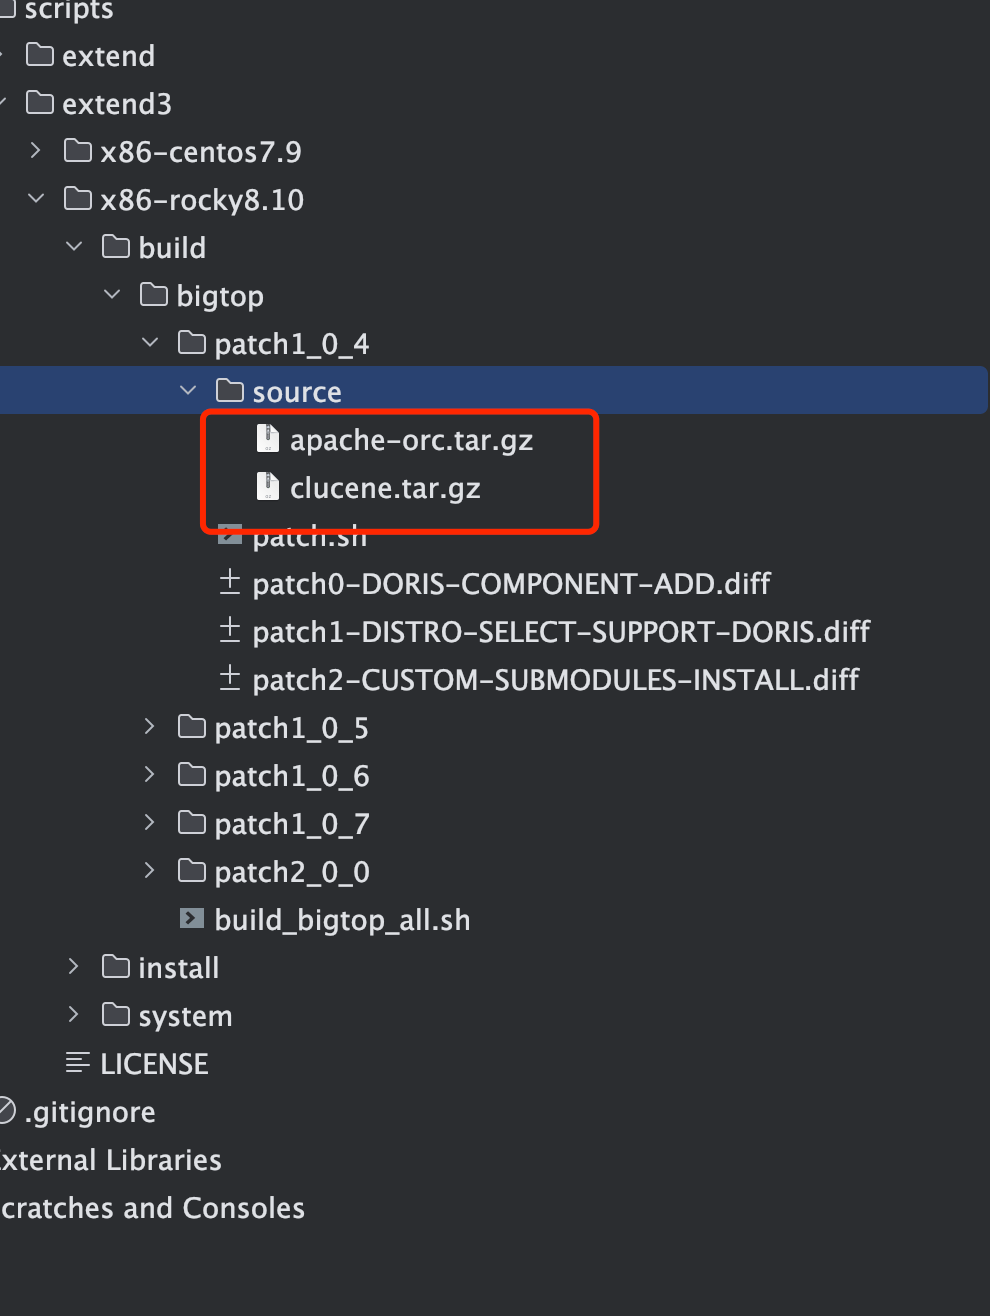990x1316 pixels.
Task: Expand the install folder arrow
Action: tap(74, 967)
